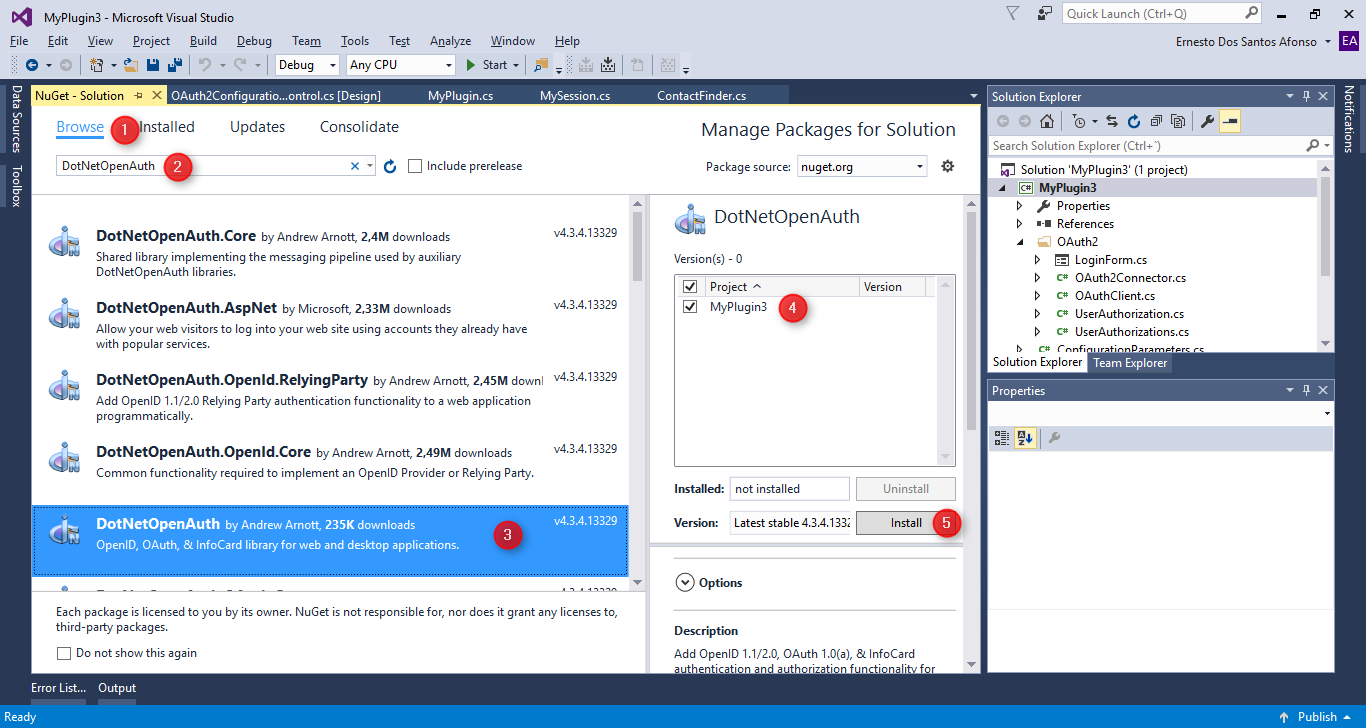The image size is (1366, 728).
Task: Toggle the select-all projects header checkbox
Action: (x=690, y=287)
